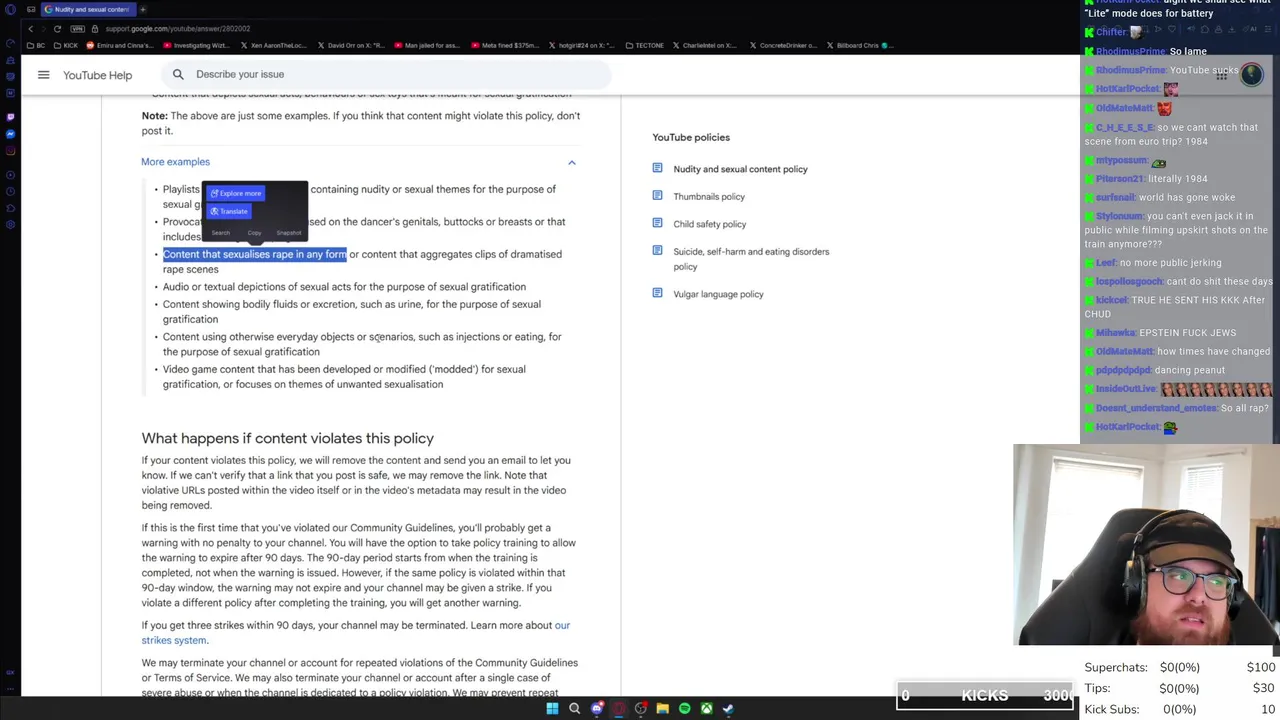This screenshot has width=1280, height=720.
Task: Open OBS Studio from the taskbar
Action: coord(641,709)
